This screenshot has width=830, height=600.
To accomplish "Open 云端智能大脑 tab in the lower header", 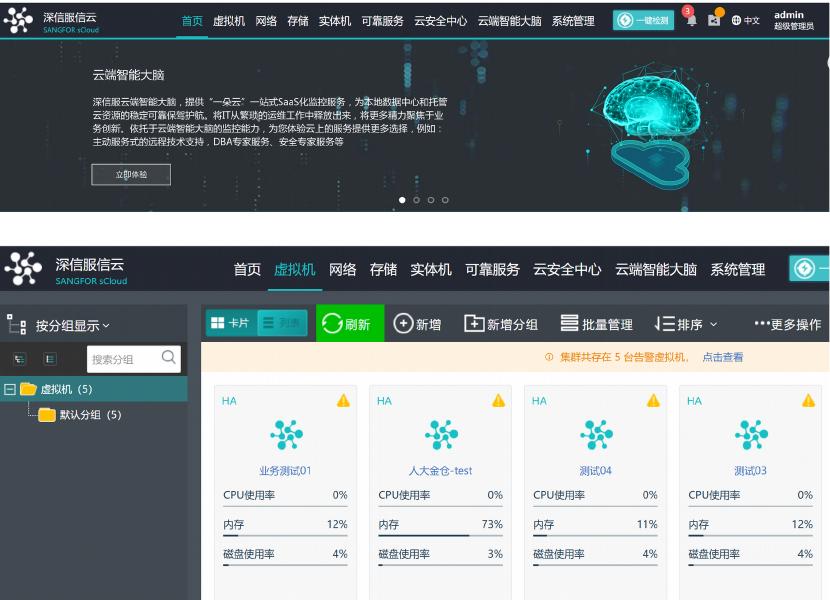I will pos(655,270).
